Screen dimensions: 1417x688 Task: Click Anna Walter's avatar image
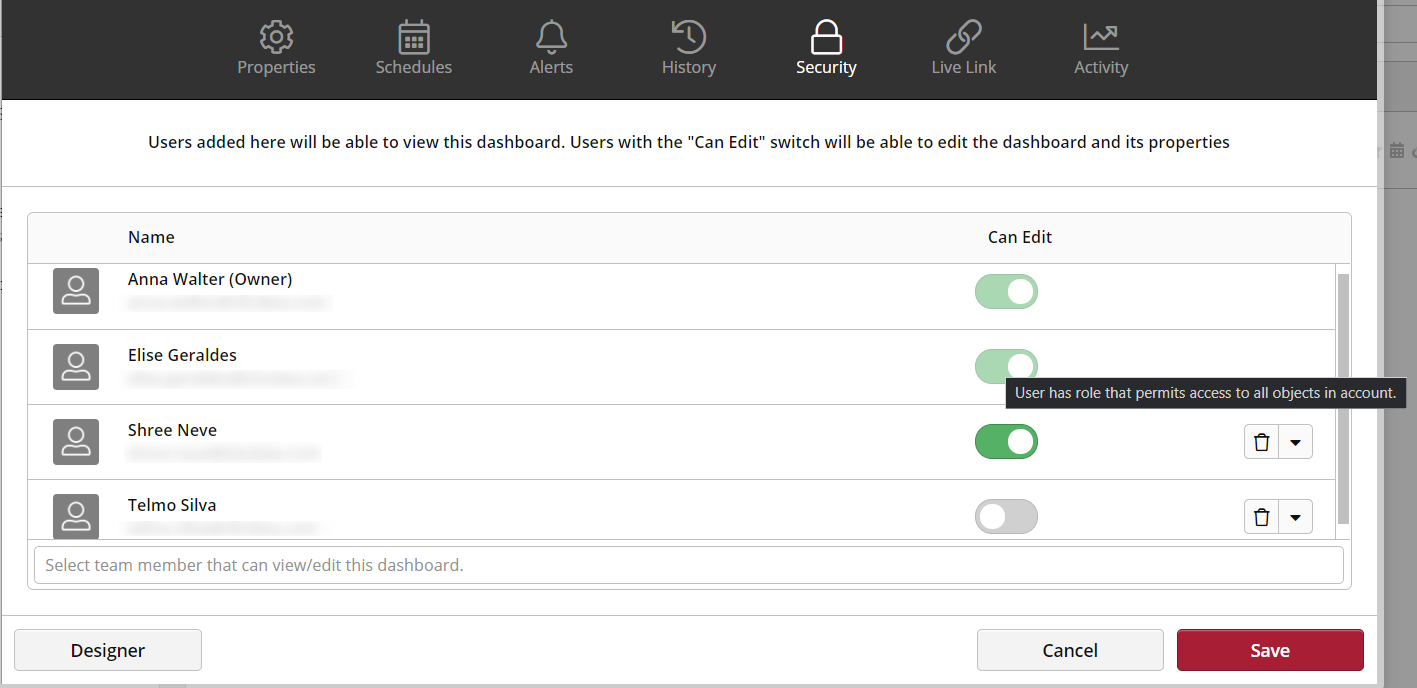[x=75, y=291]
